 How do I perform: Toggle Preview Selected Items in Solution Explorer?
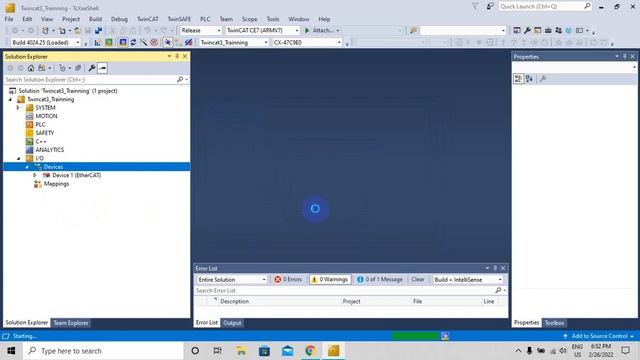(x=102, y=68)
